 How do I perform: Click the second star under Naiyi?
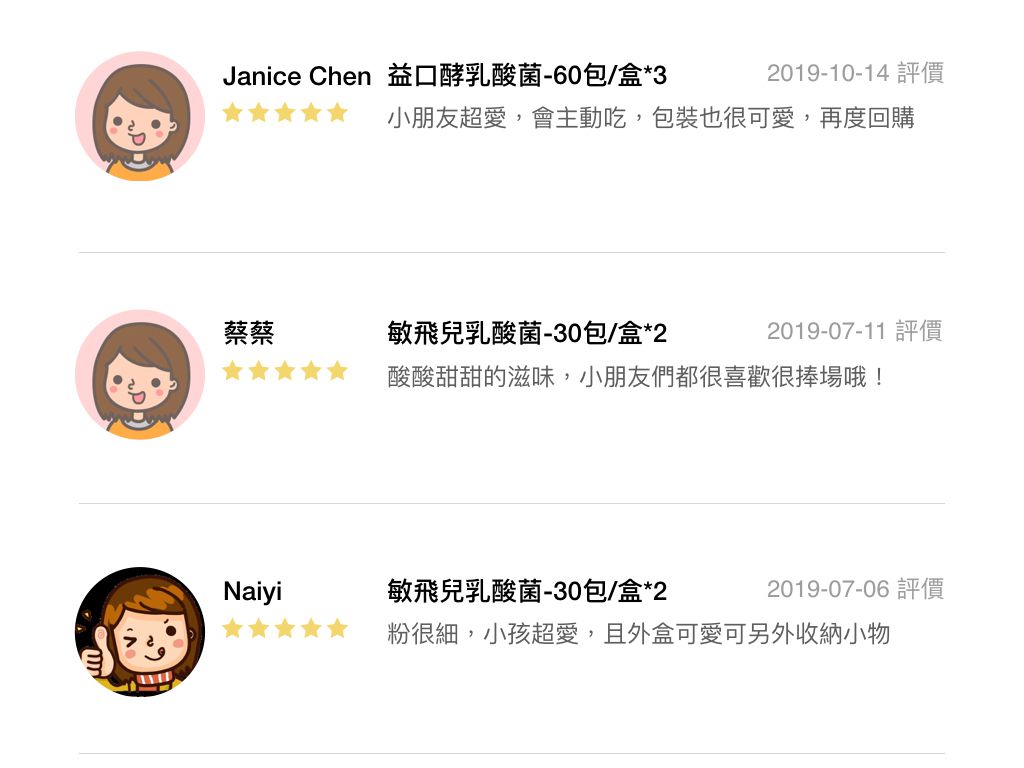[x=259, y=629]
